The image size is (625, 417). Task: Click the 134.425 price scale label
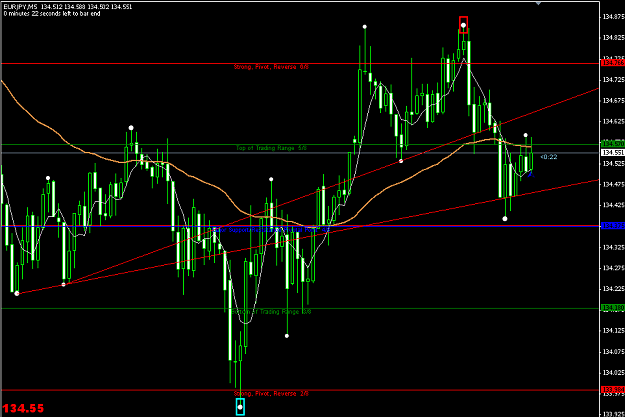[x=613, y=205]
